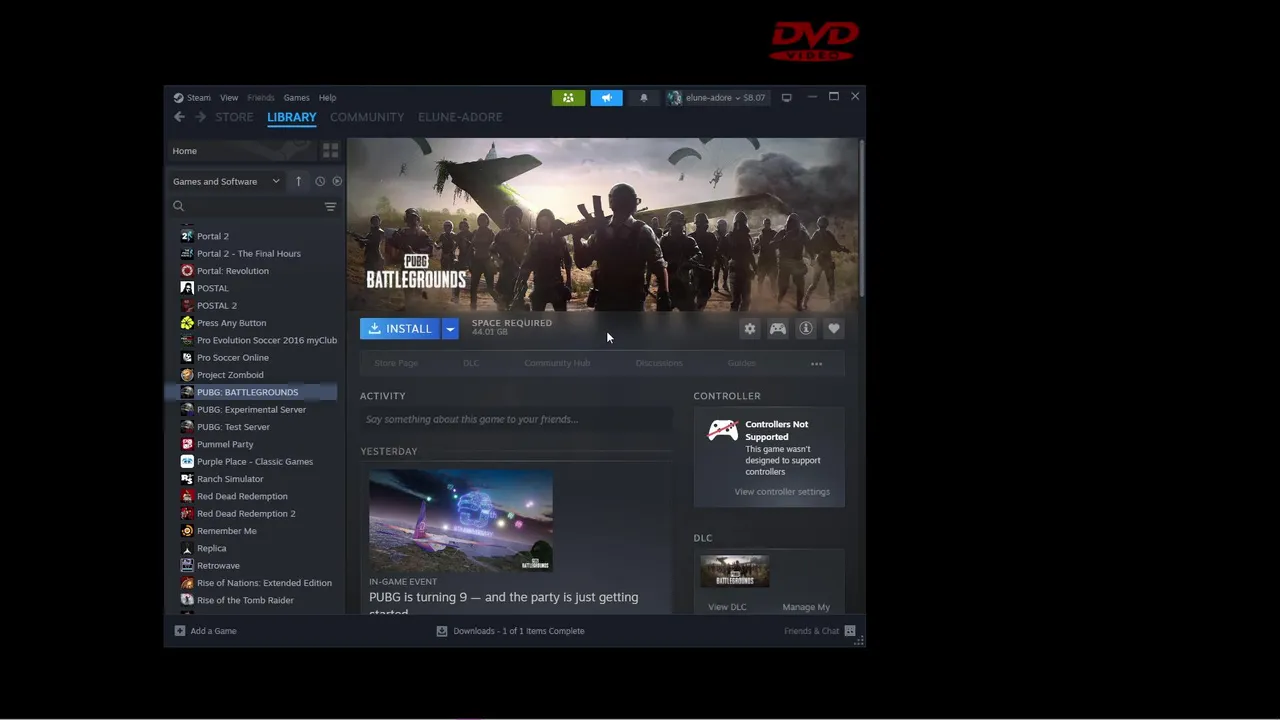Open controller layout gamepad icon
The width and height of the screenshot is (1280, 720).
point(778,328)
